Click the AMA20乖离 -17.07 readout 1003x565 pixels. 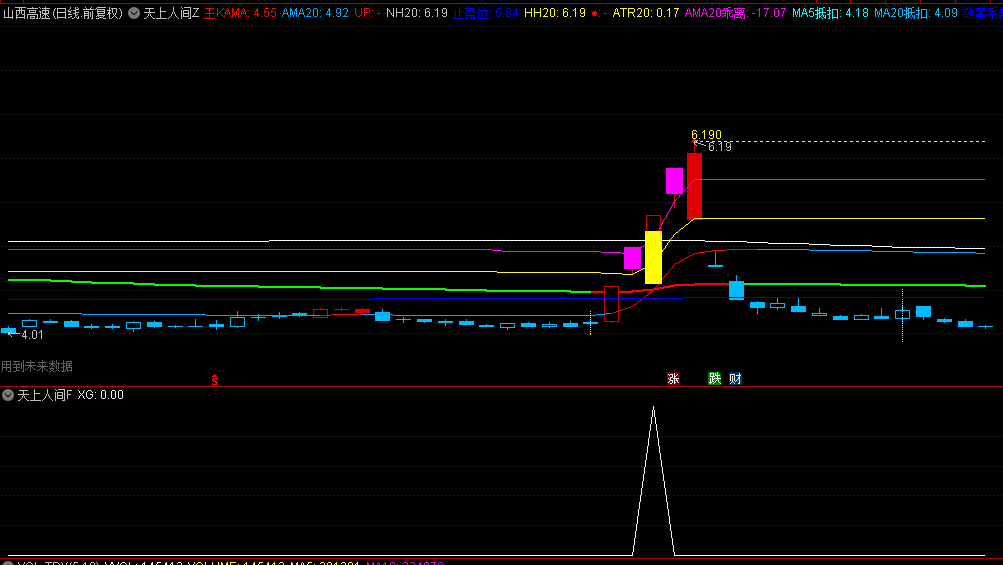[736, 13]
